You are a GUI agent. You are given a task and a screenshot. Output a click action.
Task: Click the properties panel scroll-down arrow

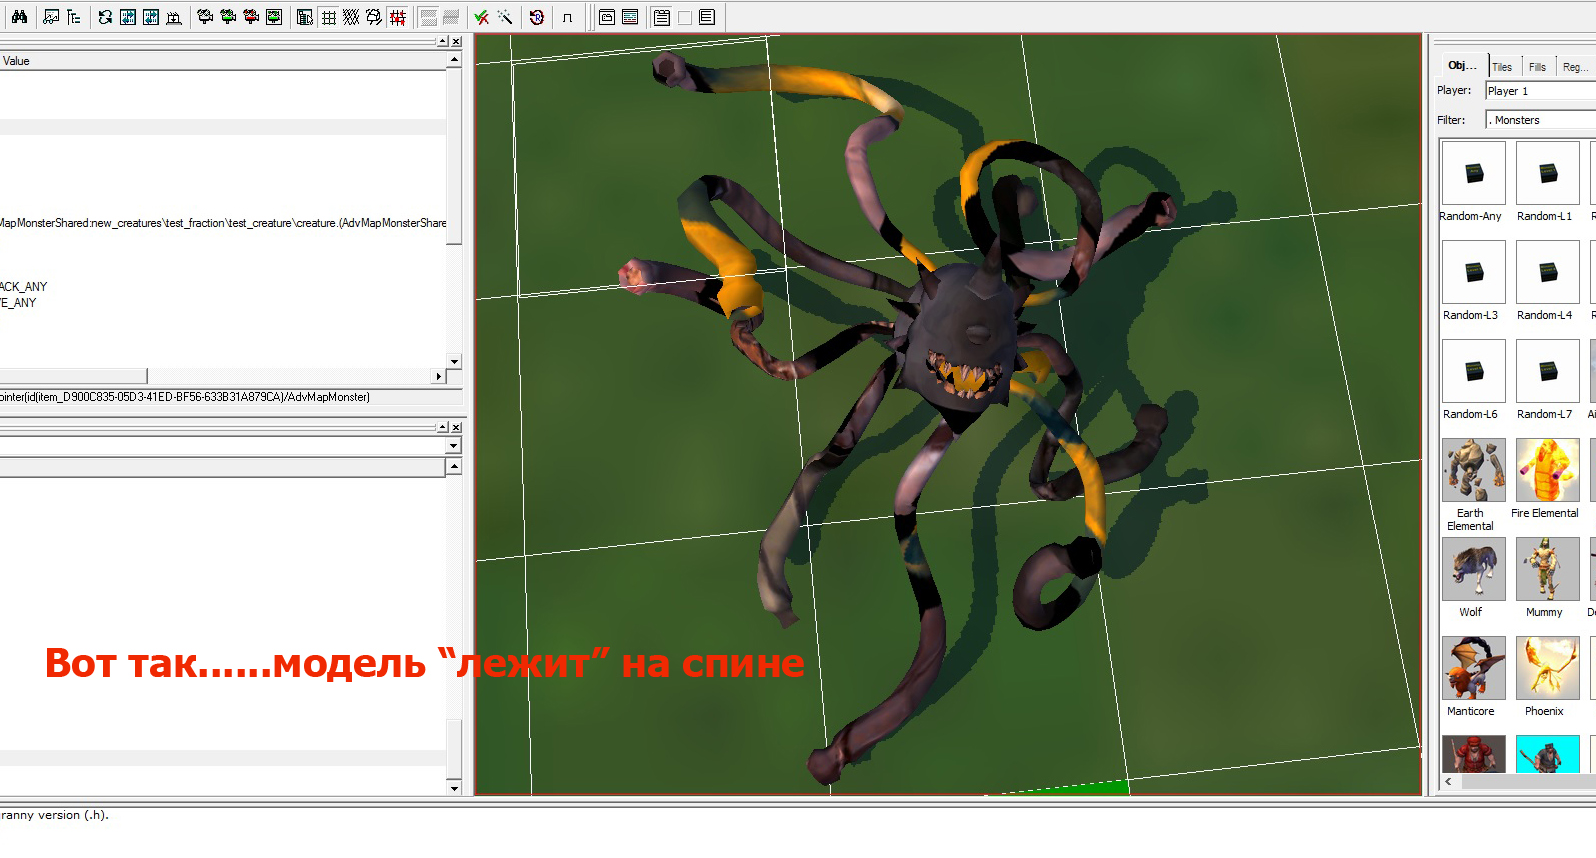454,362
